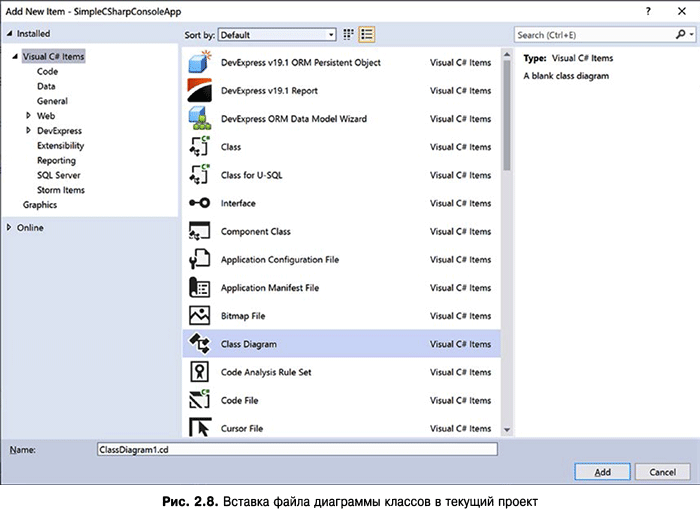The width and height of the screenshot is (700, 520).
Task: Switch to medium icons list view
Action: click(367, 34)
